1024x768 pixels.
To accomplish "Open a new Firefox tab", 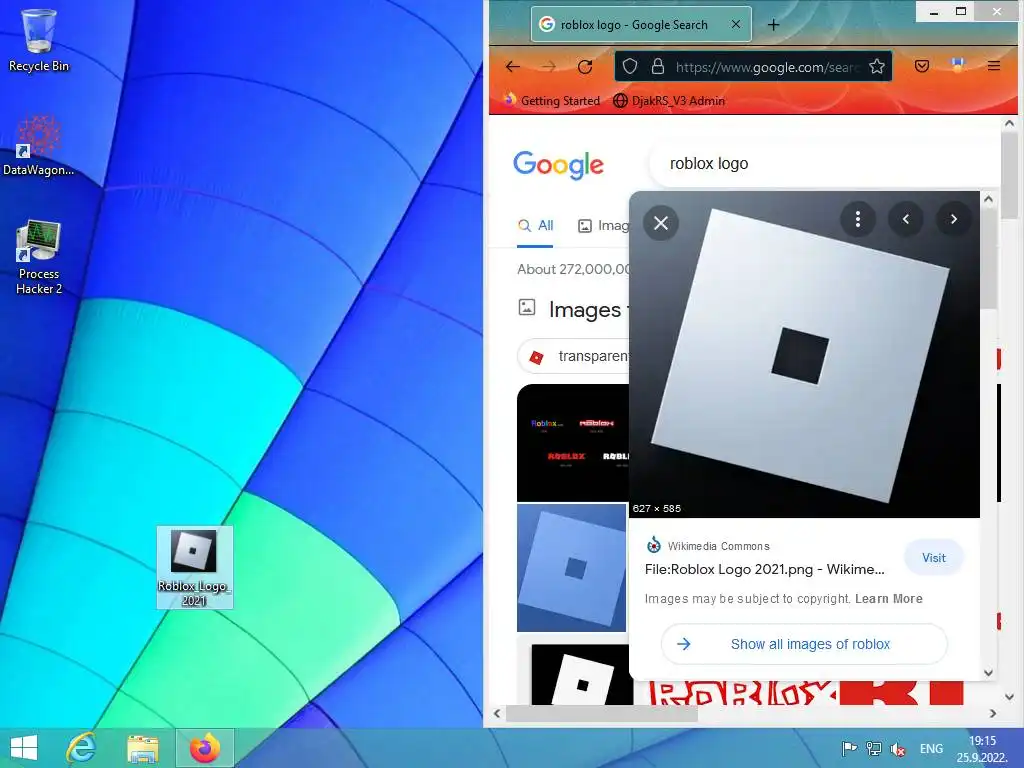I will point(773,25).
